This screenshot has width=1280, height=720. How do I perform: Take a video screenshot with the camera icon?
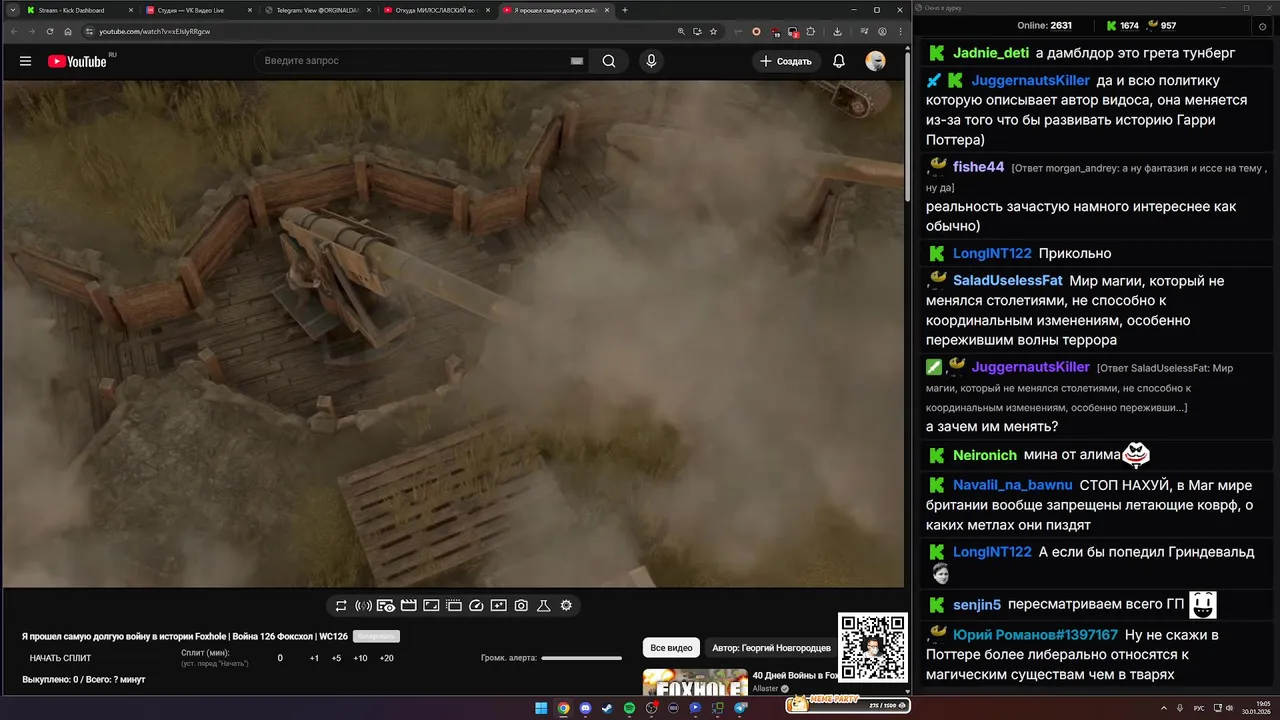[x=521, y=606]
